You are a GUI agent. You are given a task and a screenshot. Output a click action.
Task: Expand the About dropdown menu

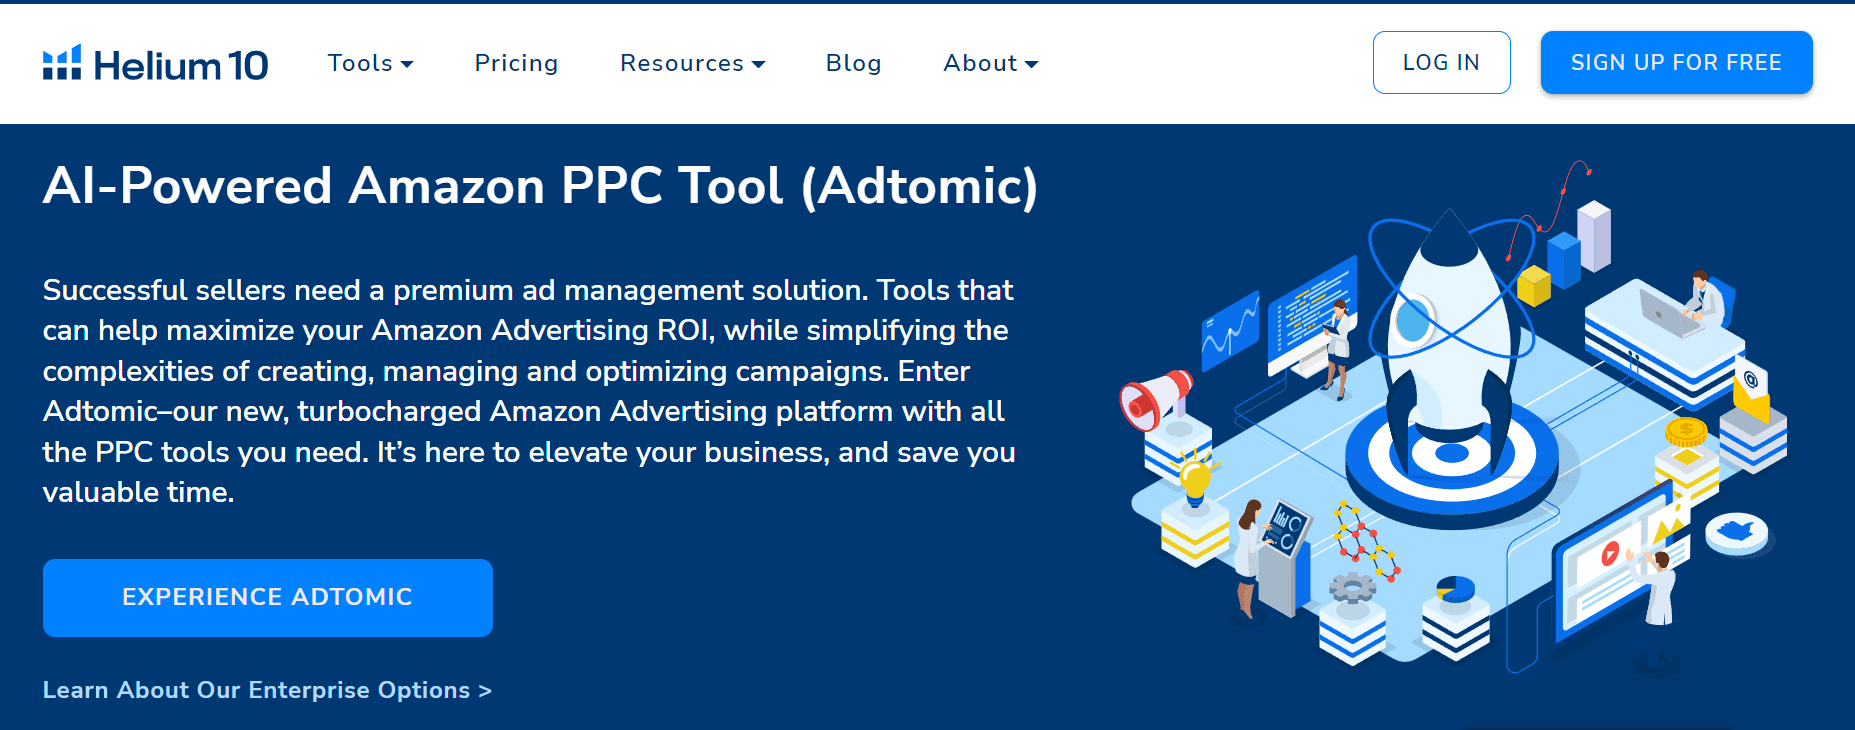(990, 63)
